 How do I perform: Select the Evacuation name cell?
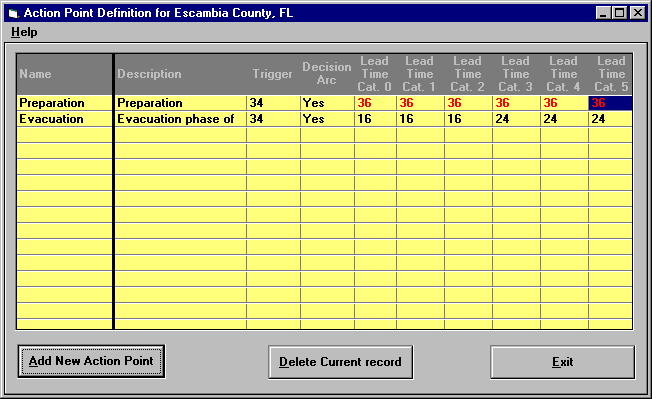click(x=64, y=119)
